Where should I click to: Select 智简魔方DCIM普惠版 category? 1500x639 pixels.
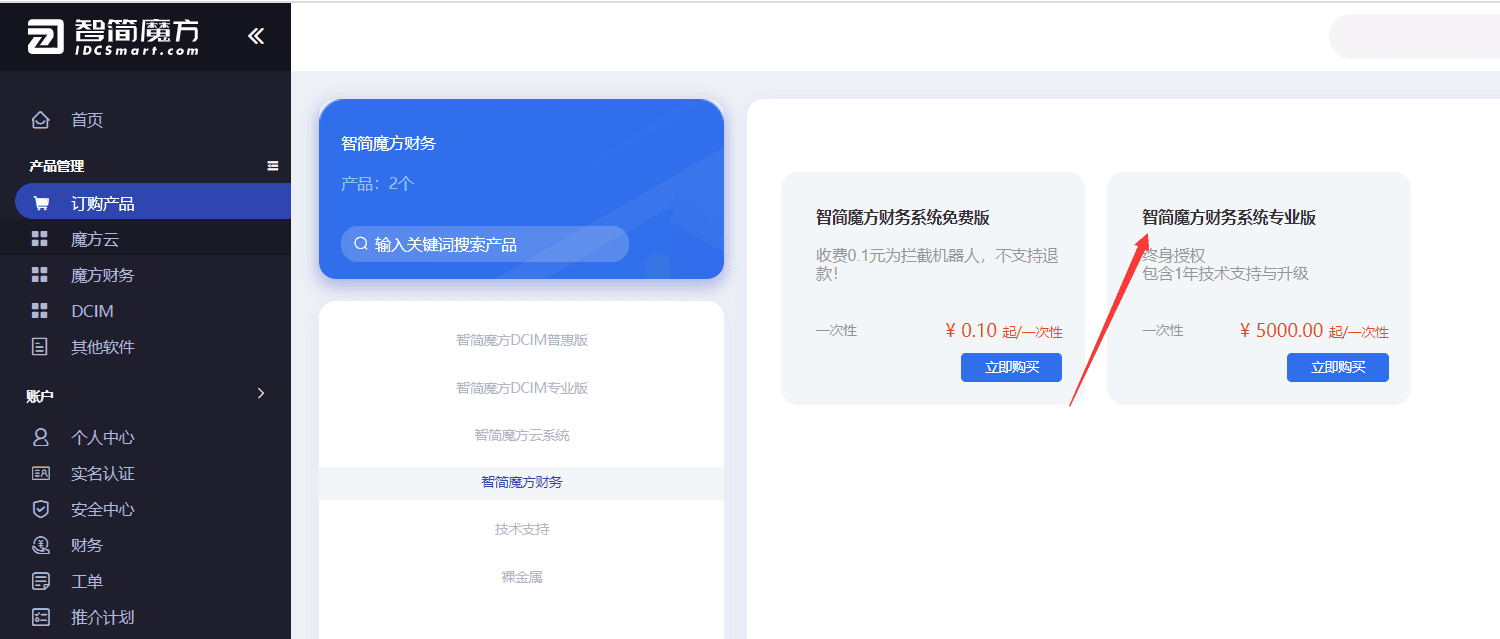click(522, 340)
